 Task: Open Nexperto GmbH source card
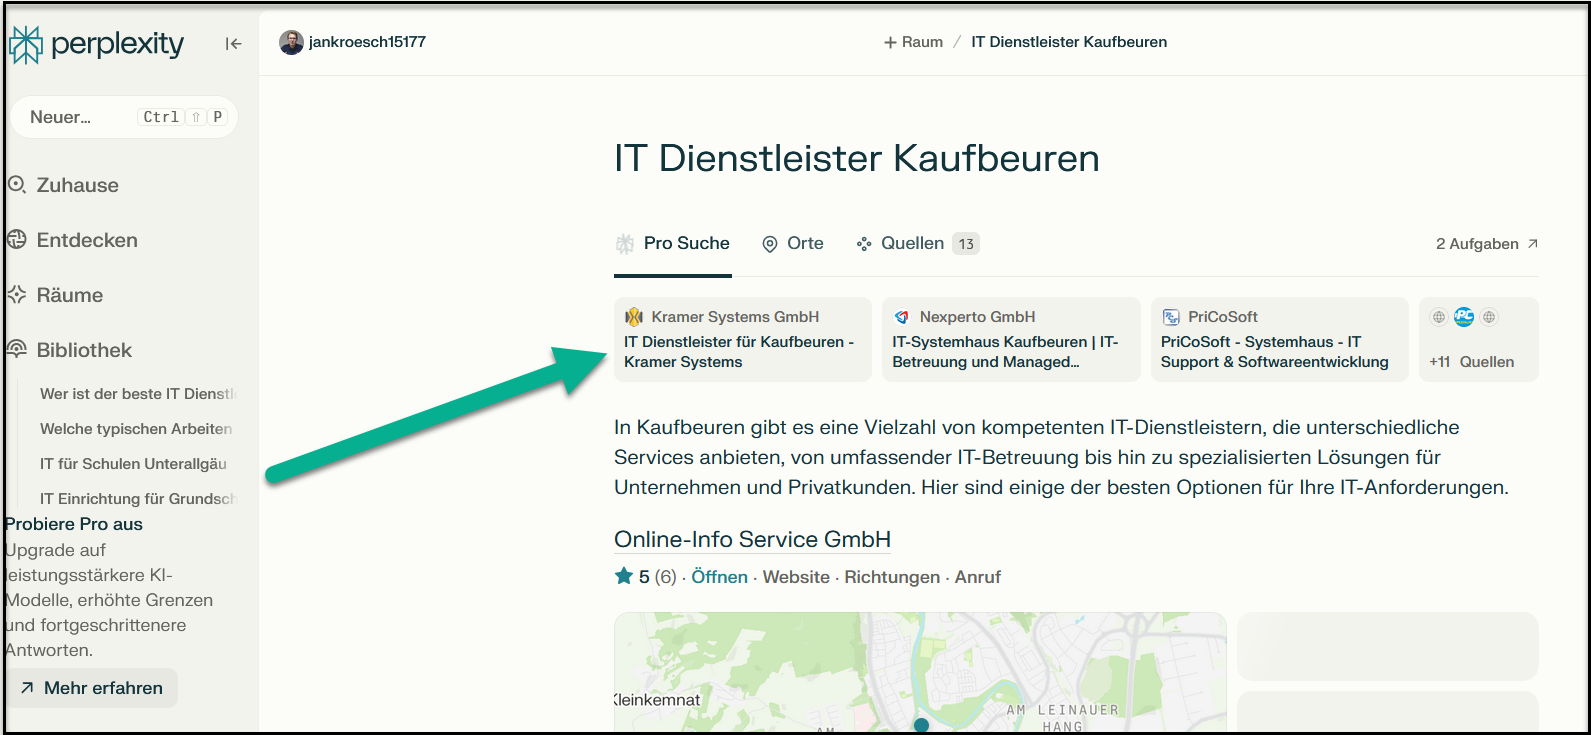point(1011,339)
